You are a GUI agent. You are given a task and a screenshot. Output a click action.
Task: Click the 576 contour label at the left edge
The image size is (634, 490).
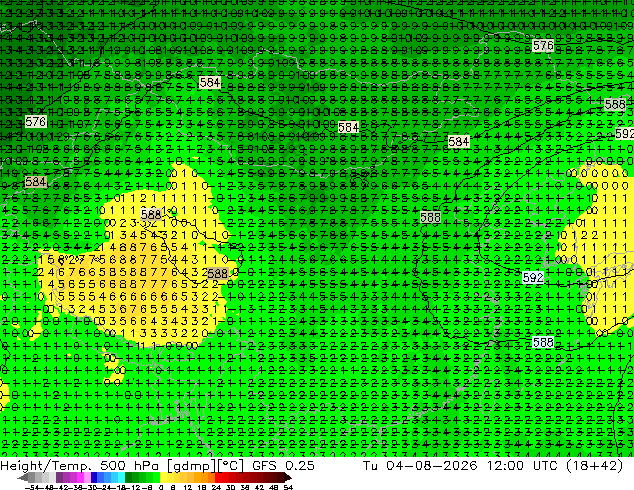coord(36,121)
